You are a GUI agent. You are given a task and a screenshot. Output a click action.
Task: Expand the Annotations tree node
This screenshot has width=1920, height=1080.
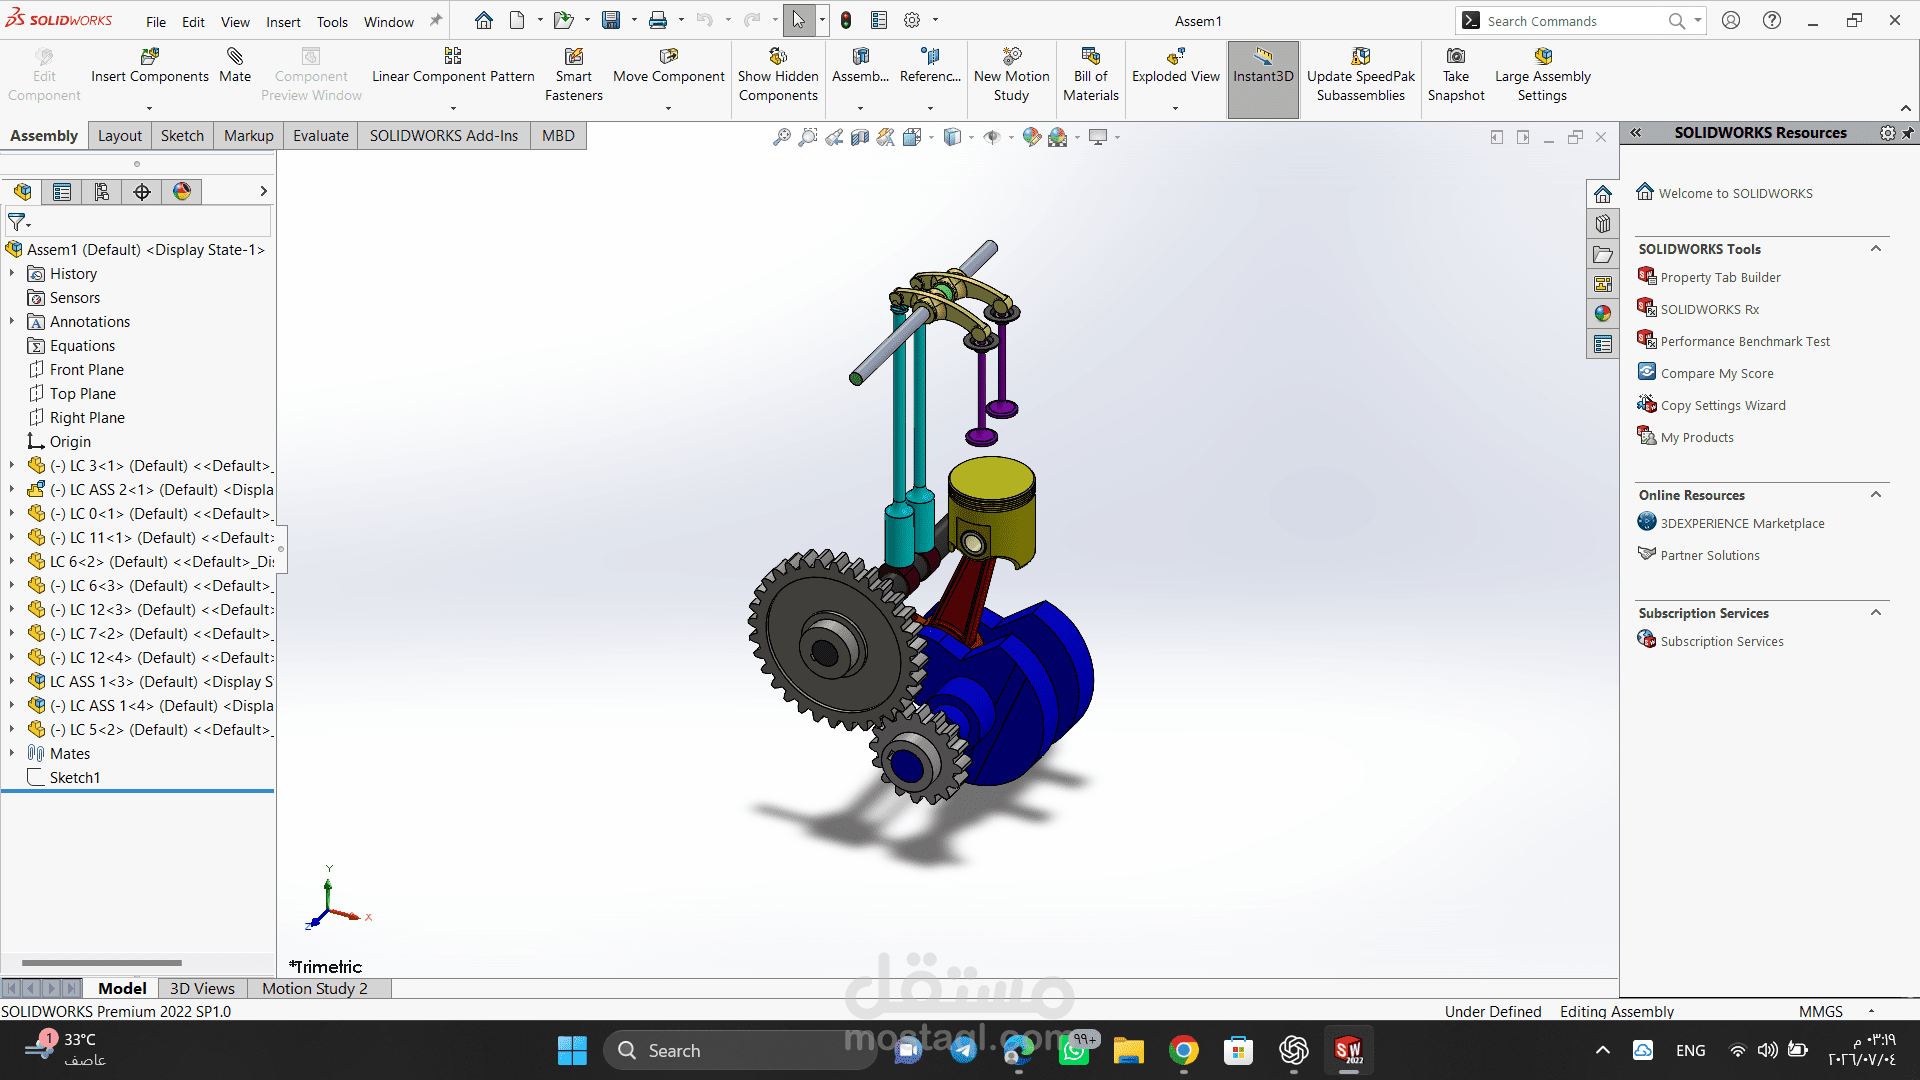coord(12,321)
